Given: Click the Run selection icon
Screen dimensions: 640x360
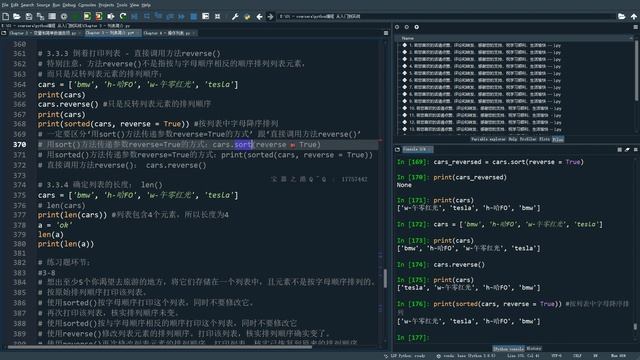Looking at the screenshot, I should coord(111,16).
